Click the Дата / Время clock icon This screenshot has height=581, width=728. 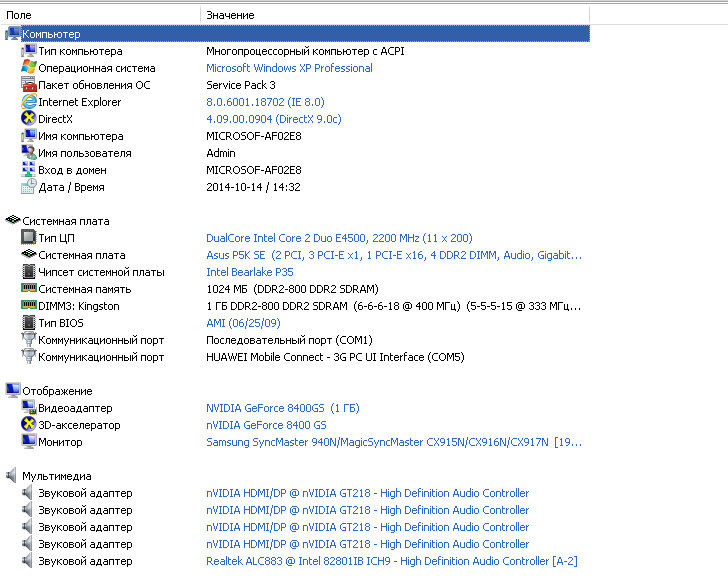click(x=29, y=187)
